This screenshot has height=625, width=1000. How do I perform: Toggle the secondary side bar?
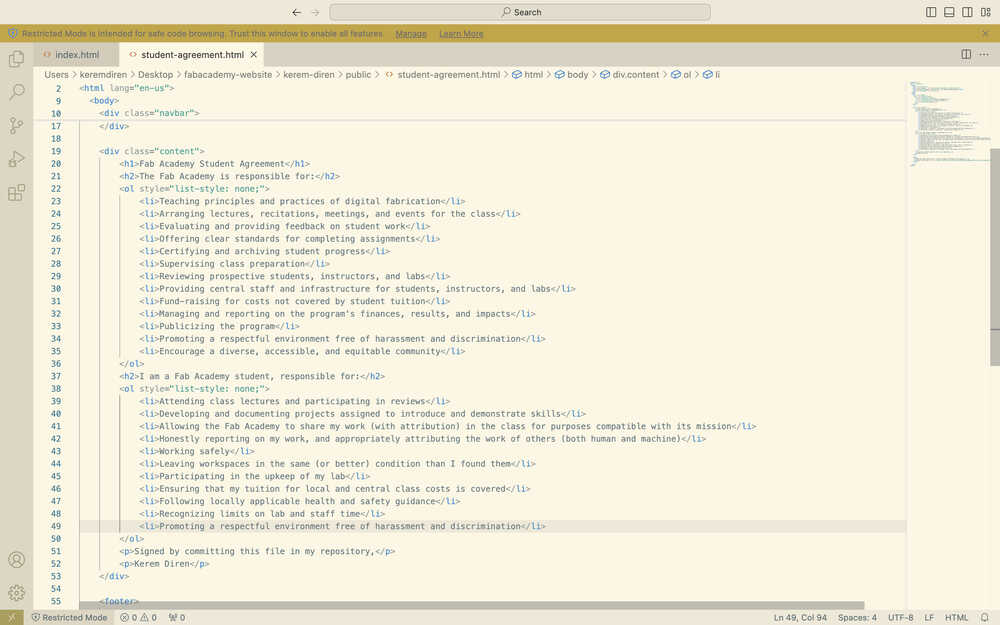[x=967, y=12]
